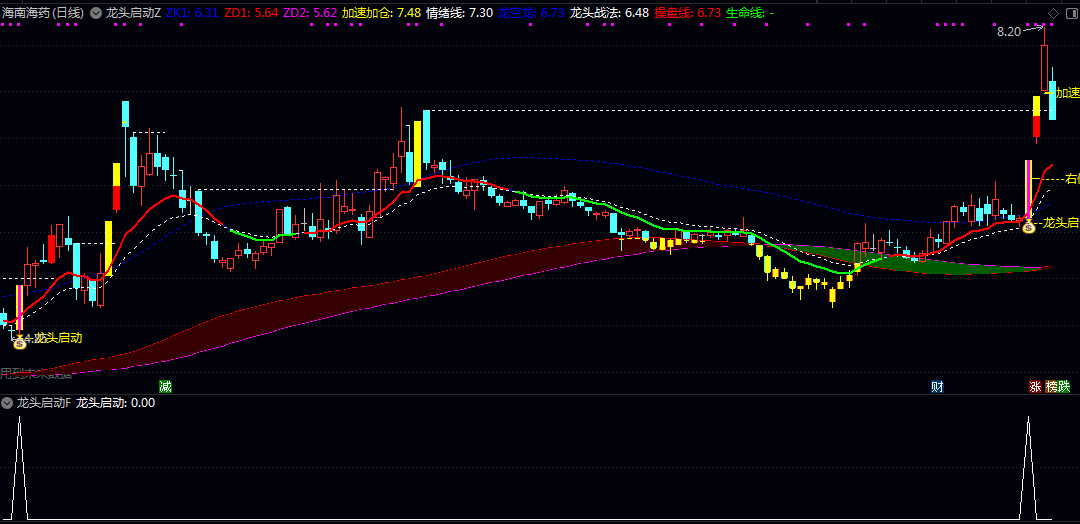The height and width of the screenshot is (524, 1080).
Task: Click the money bag icon at bottom left
Action: pos(19,342)
